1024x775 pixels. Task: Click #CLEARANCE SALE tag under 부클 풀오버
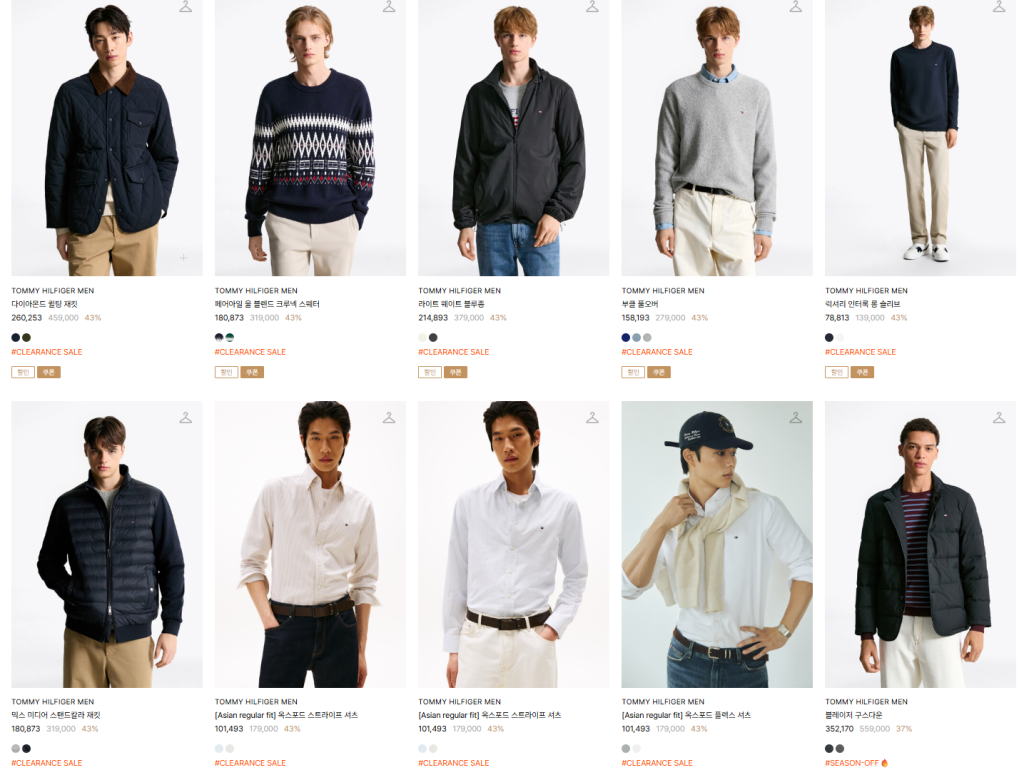coord(657,352)
